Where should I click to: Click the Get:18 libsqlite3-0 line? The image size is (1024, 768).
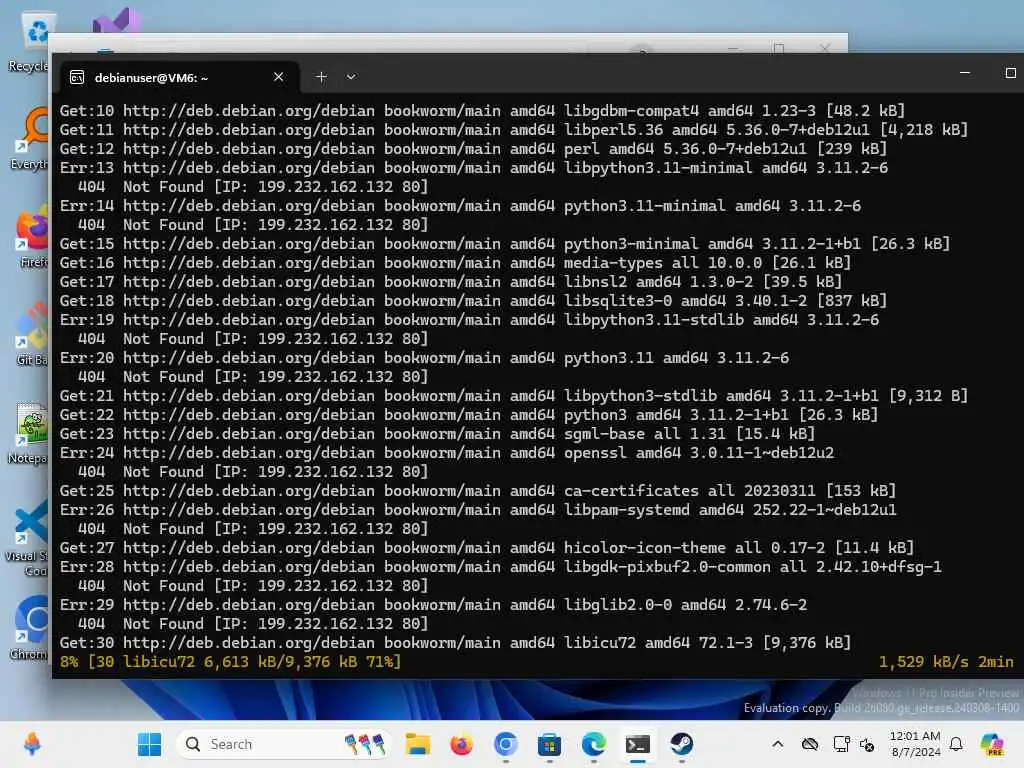pyautogui.click(x=473, y=300)
